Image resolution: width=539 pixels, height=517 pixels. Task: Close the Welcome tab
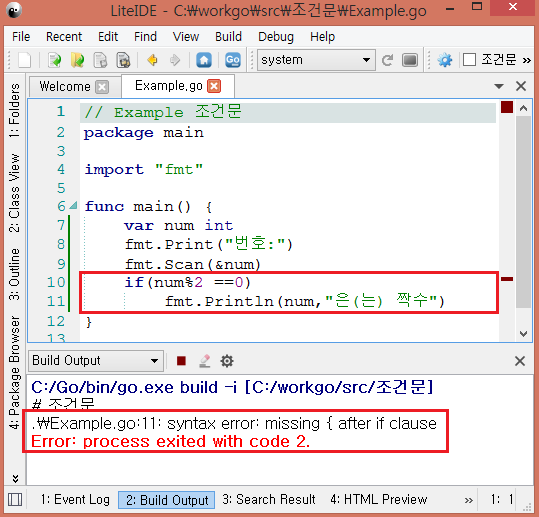click(102, 87)
